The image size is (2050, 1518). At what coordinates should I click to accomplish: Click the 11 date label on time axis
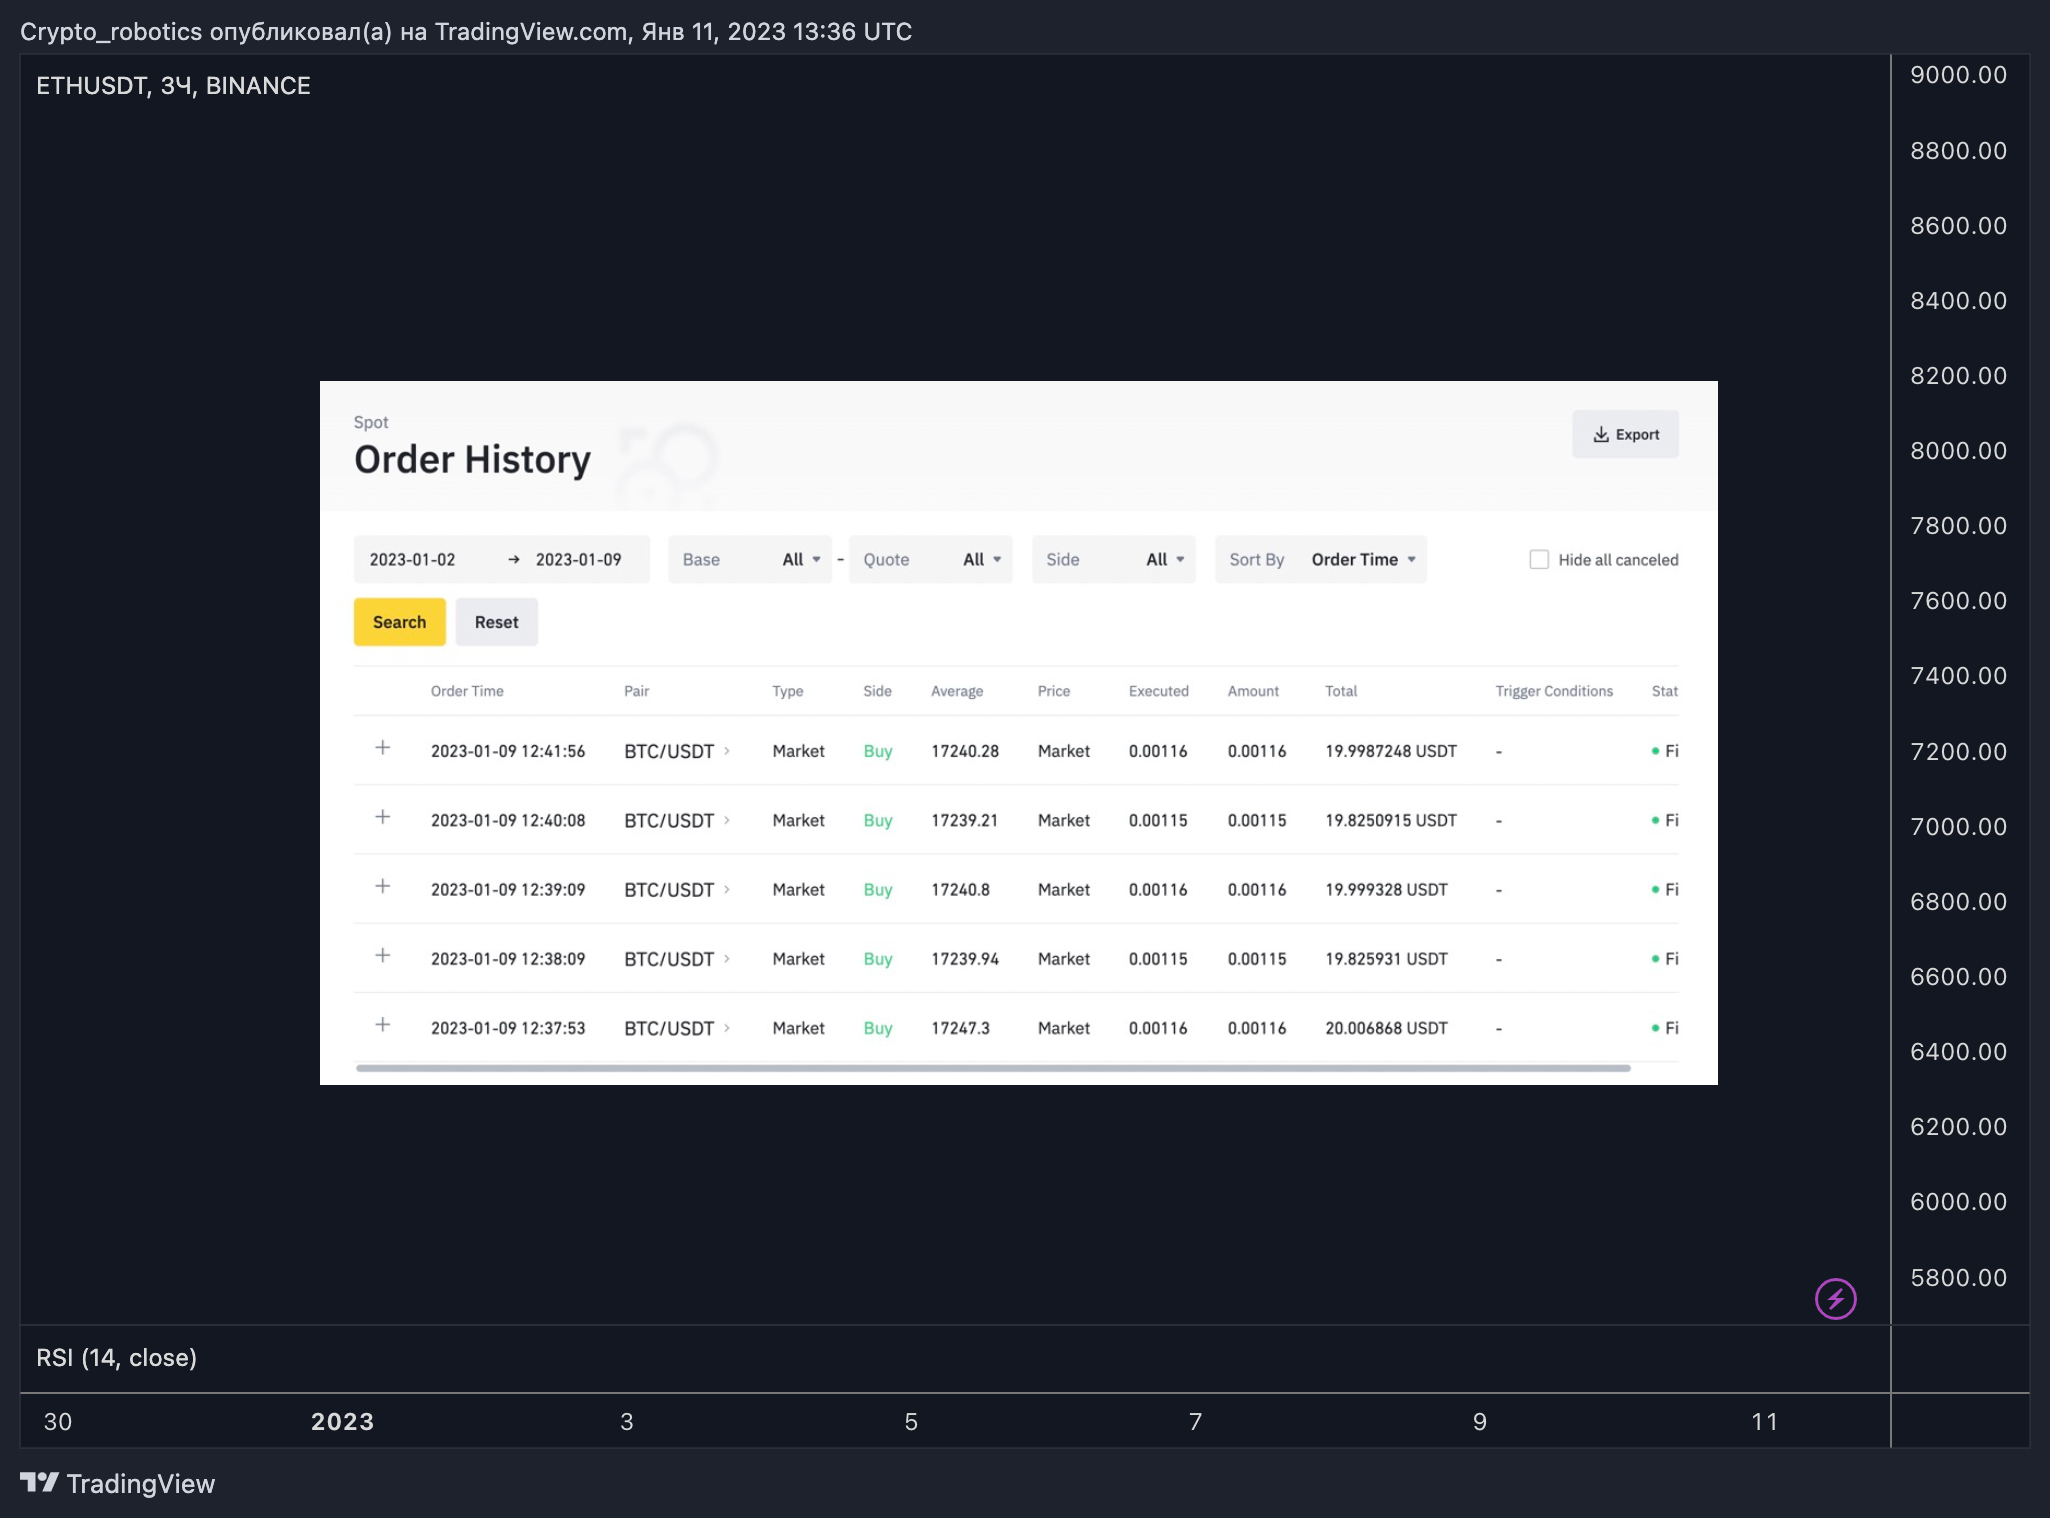point(1764,1421)
